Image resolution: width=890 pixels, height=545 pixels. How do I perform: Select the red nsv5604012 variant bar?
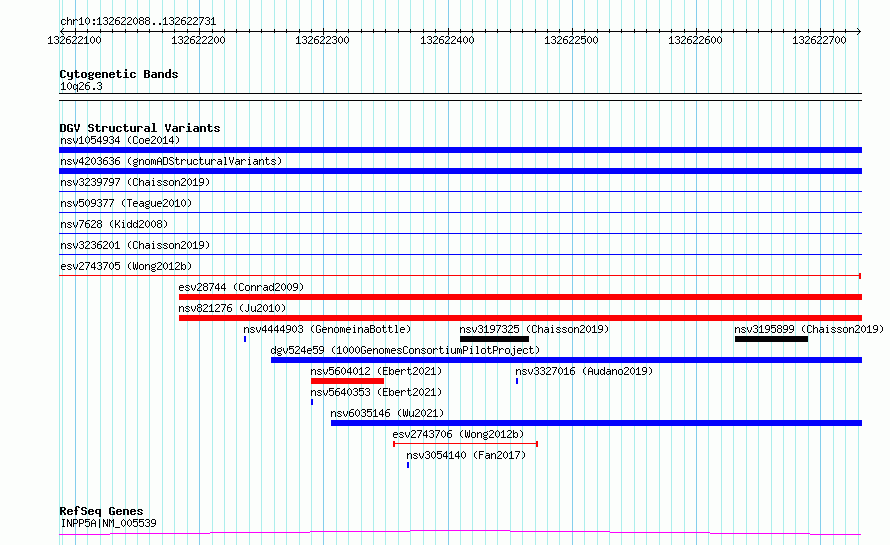[347, 381]
